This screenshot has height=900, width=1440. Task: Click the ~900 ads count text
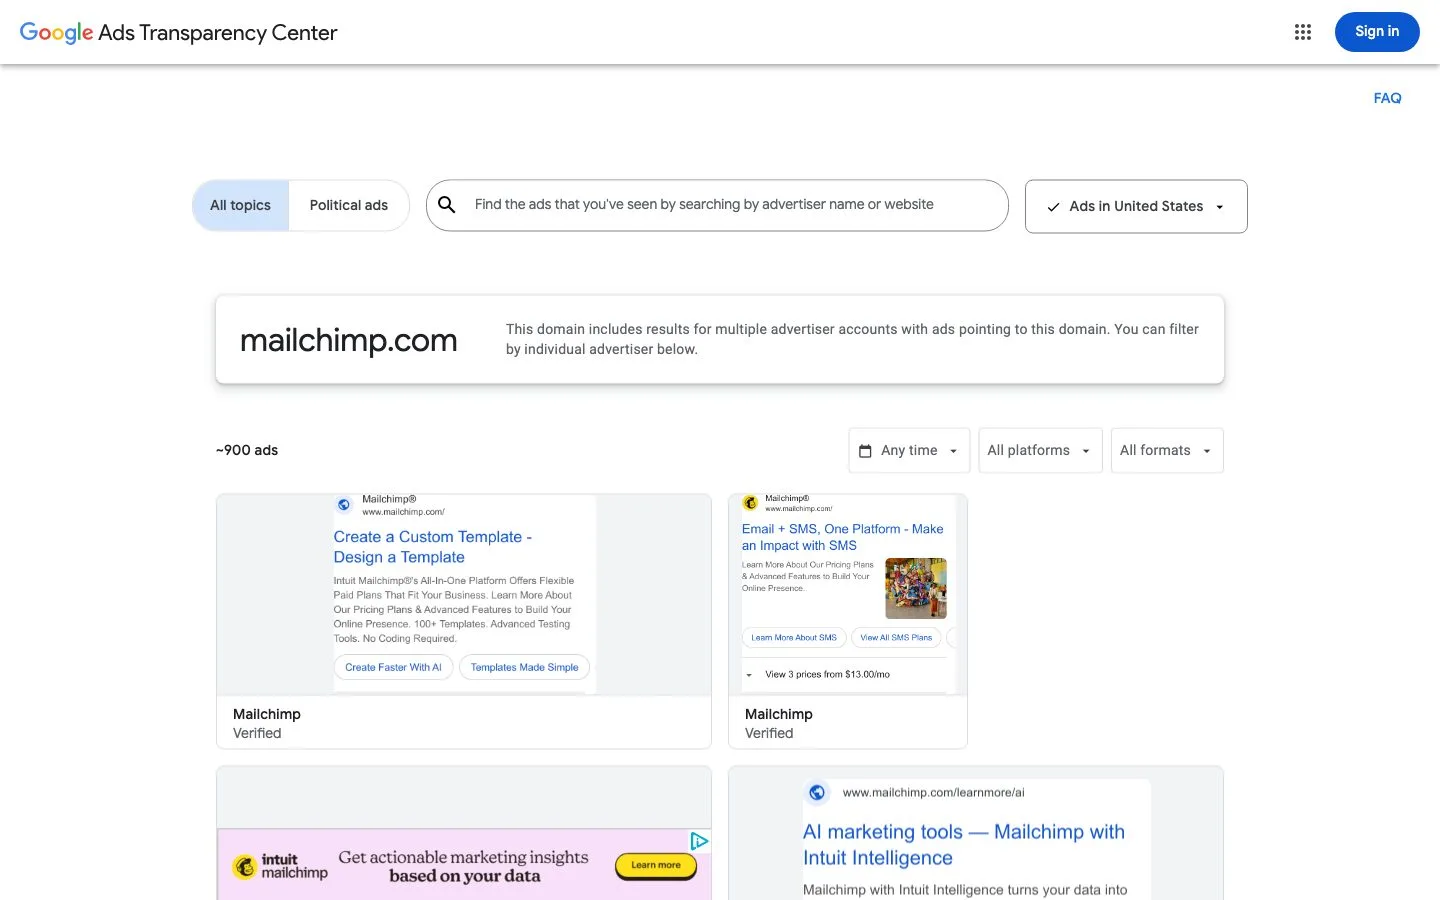pyautogui.click(x=247, y=451)
